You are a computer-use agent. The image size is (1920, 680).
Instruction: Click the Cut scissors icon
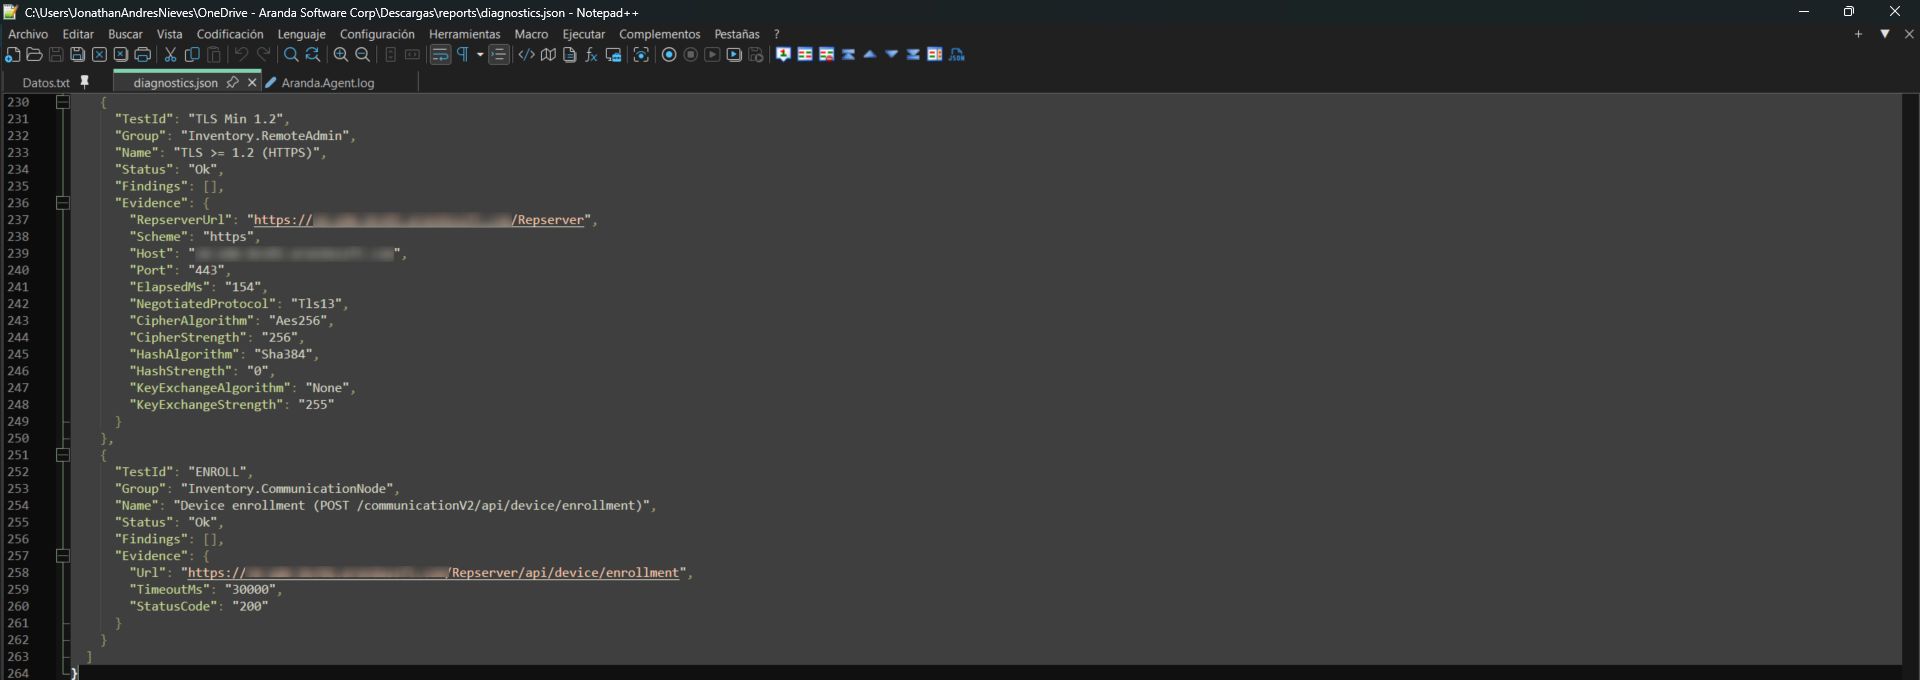click(x=171, y=55)
